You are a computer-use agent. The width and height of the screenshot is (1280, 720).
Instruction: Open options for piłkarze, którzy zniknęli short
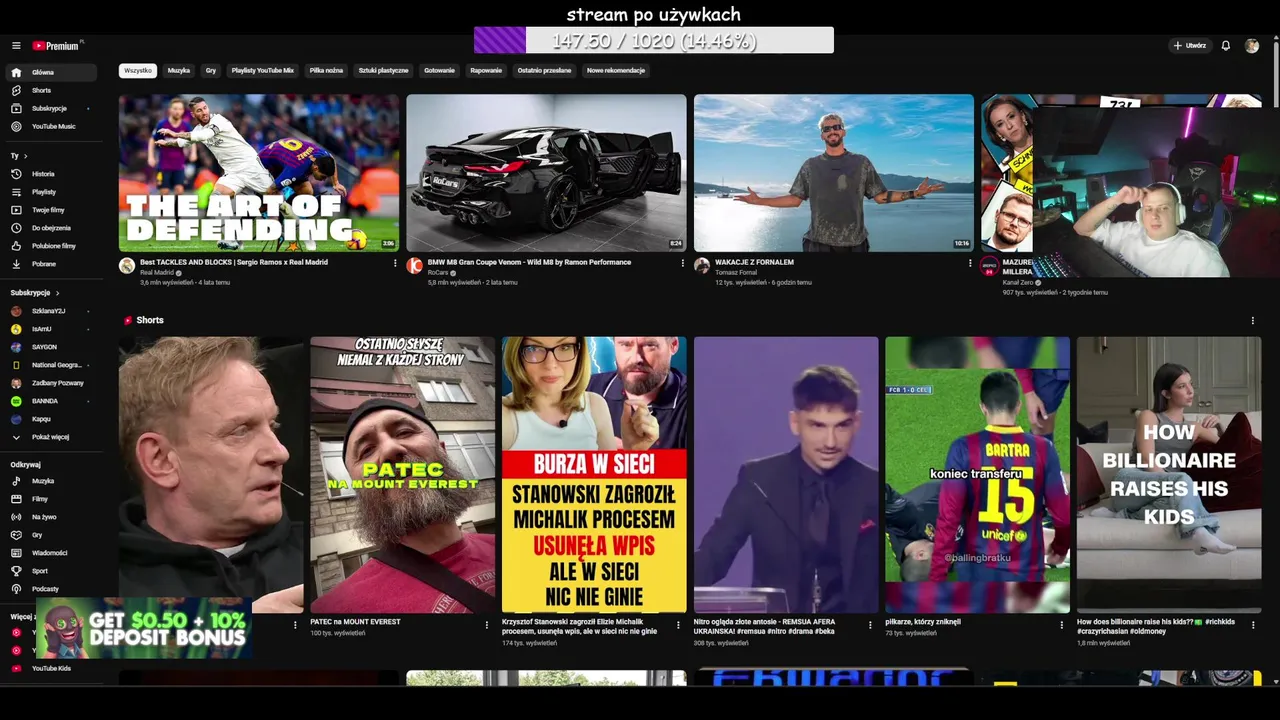click(x=1062, y=625)
